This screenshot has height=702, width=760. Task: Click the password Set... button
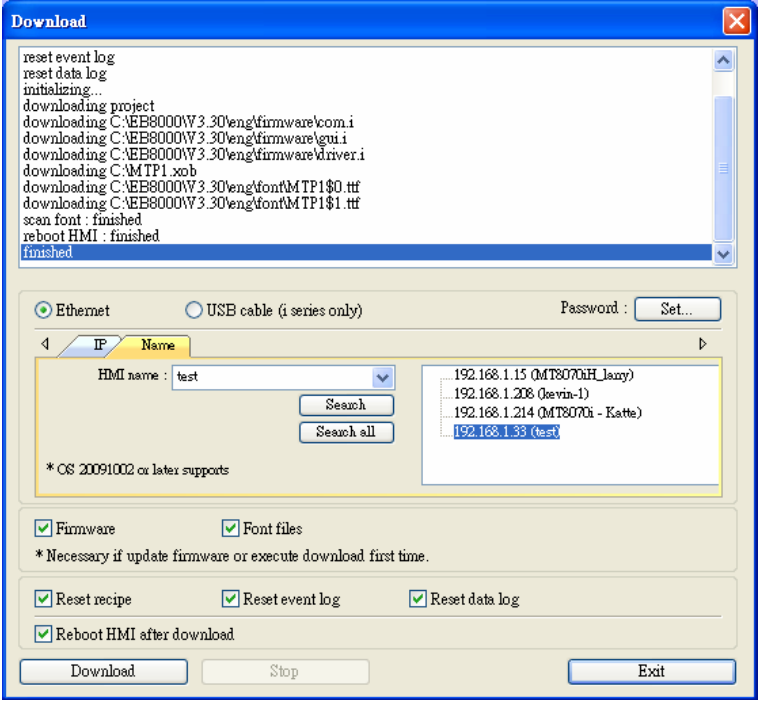pyautogui.click(x=677, y=308)
